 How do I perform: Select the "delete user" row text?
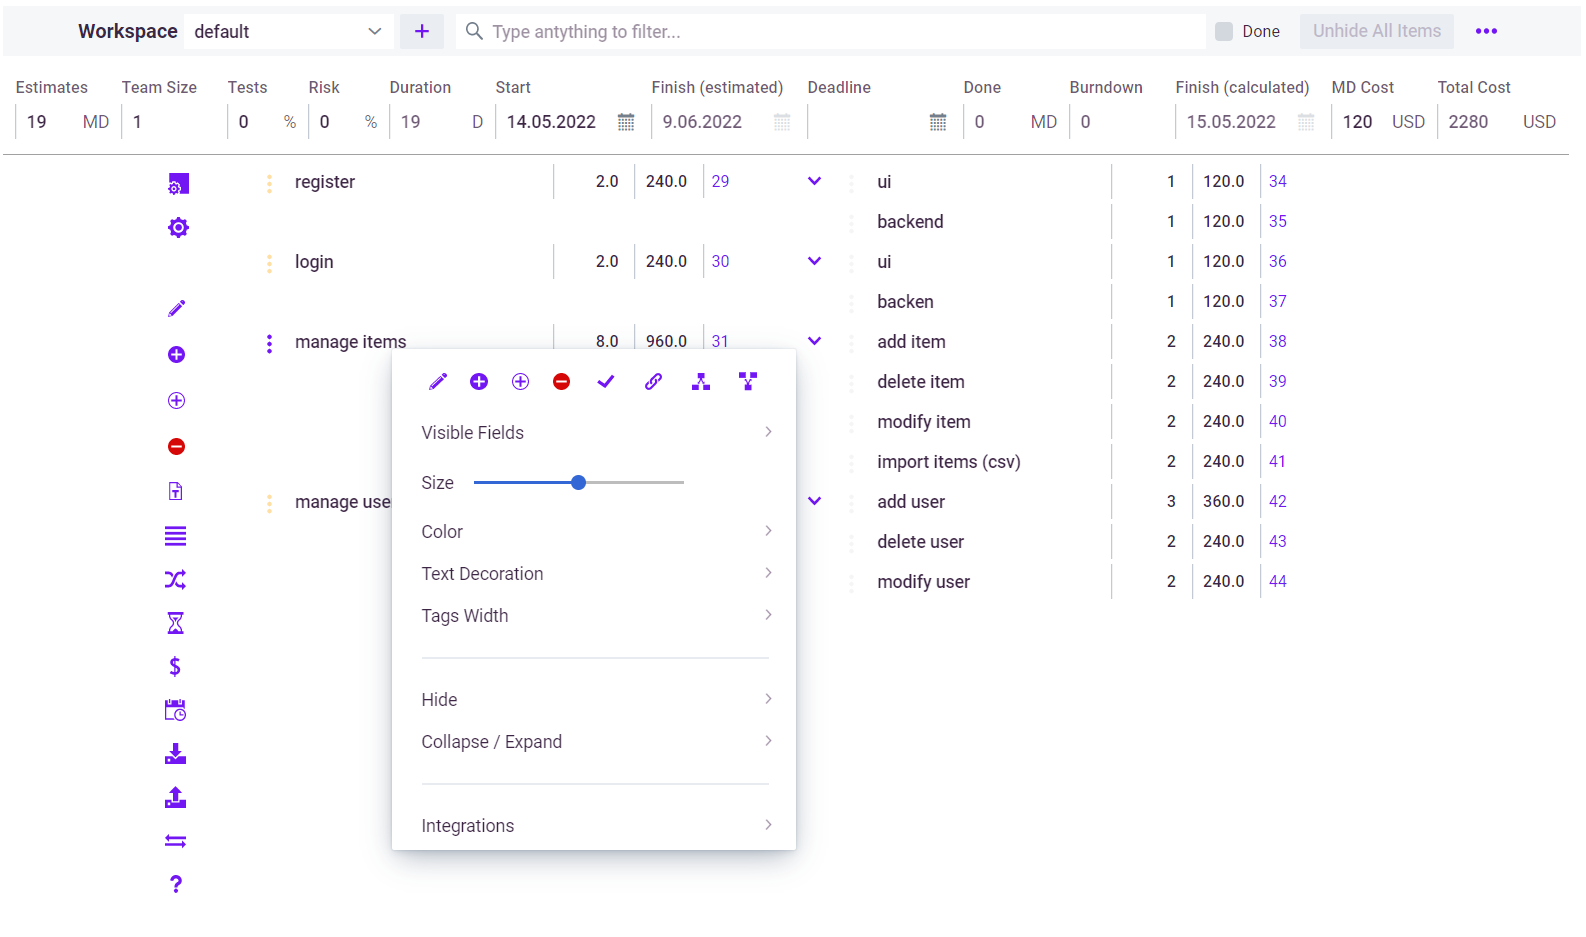click(x=921, y=542)
